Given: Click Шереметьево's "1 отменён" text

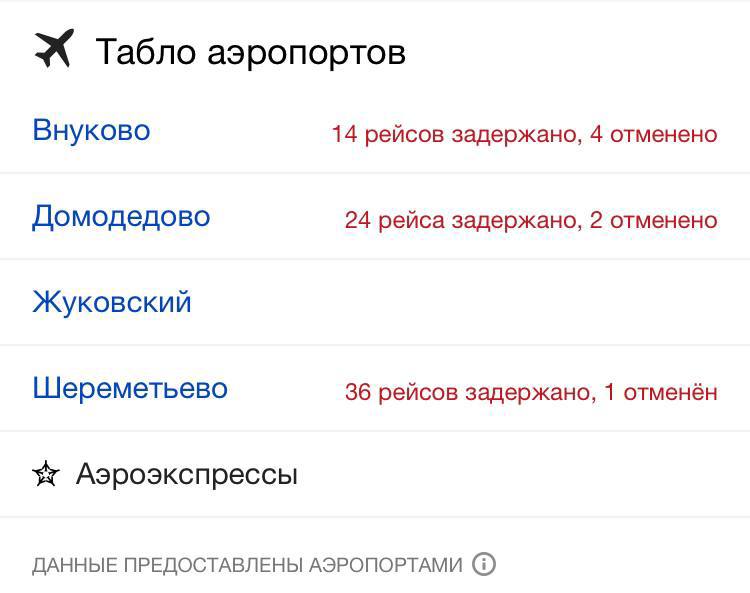Looking at the screenshot, I should click(661, 392).
